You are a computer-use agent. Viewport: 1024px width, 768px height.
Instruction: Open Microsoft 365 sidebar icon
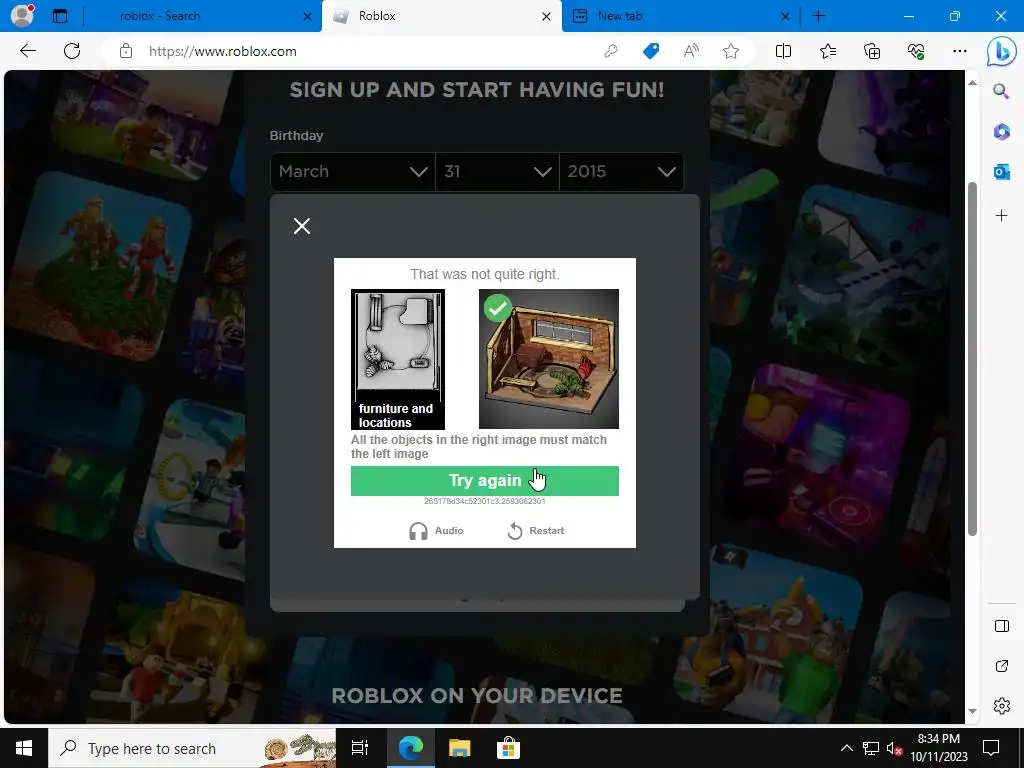pyautogui.click(x=1001, y=131)
